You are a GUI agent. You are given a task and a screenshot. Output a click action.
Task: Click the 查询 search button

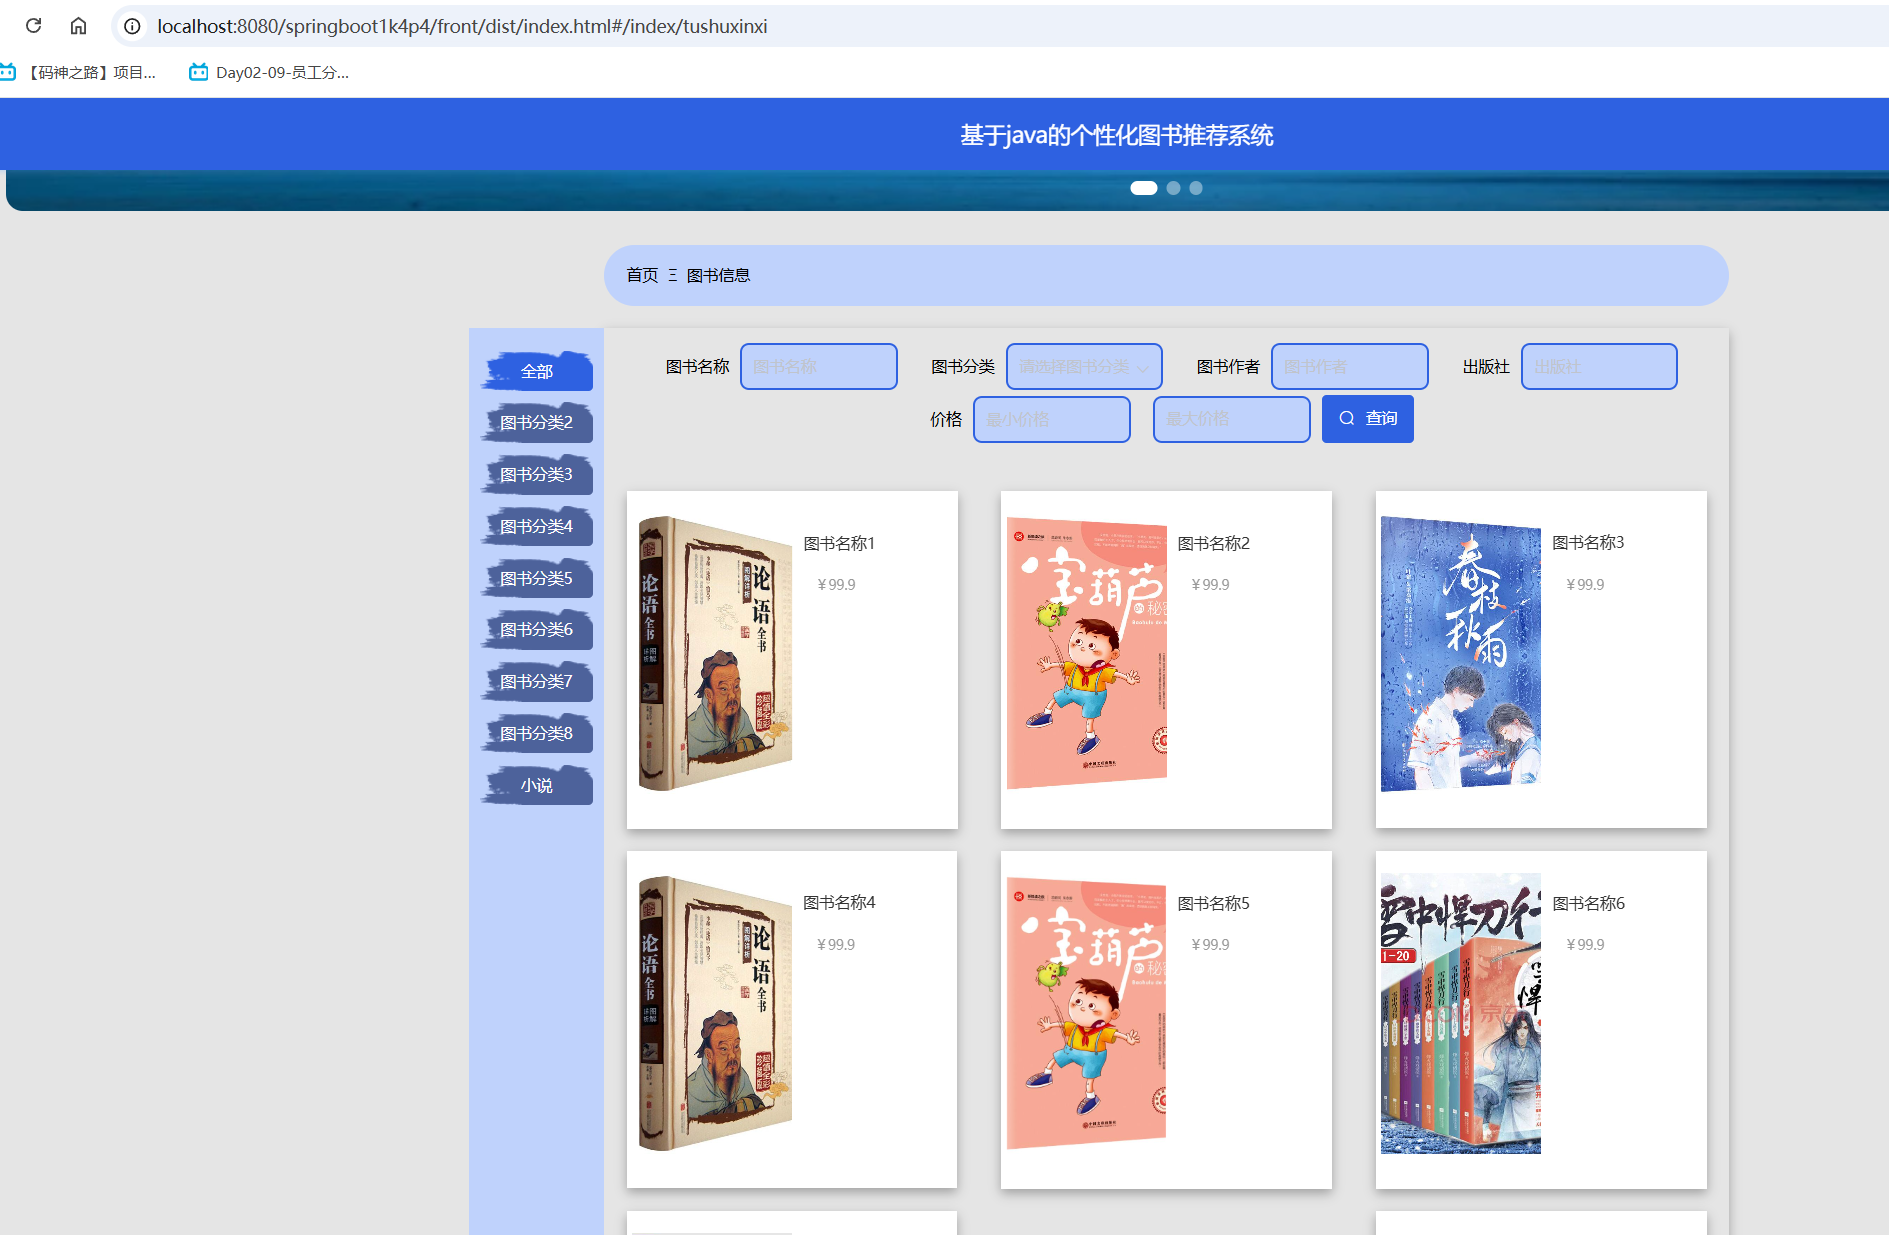pos(1367,419)
